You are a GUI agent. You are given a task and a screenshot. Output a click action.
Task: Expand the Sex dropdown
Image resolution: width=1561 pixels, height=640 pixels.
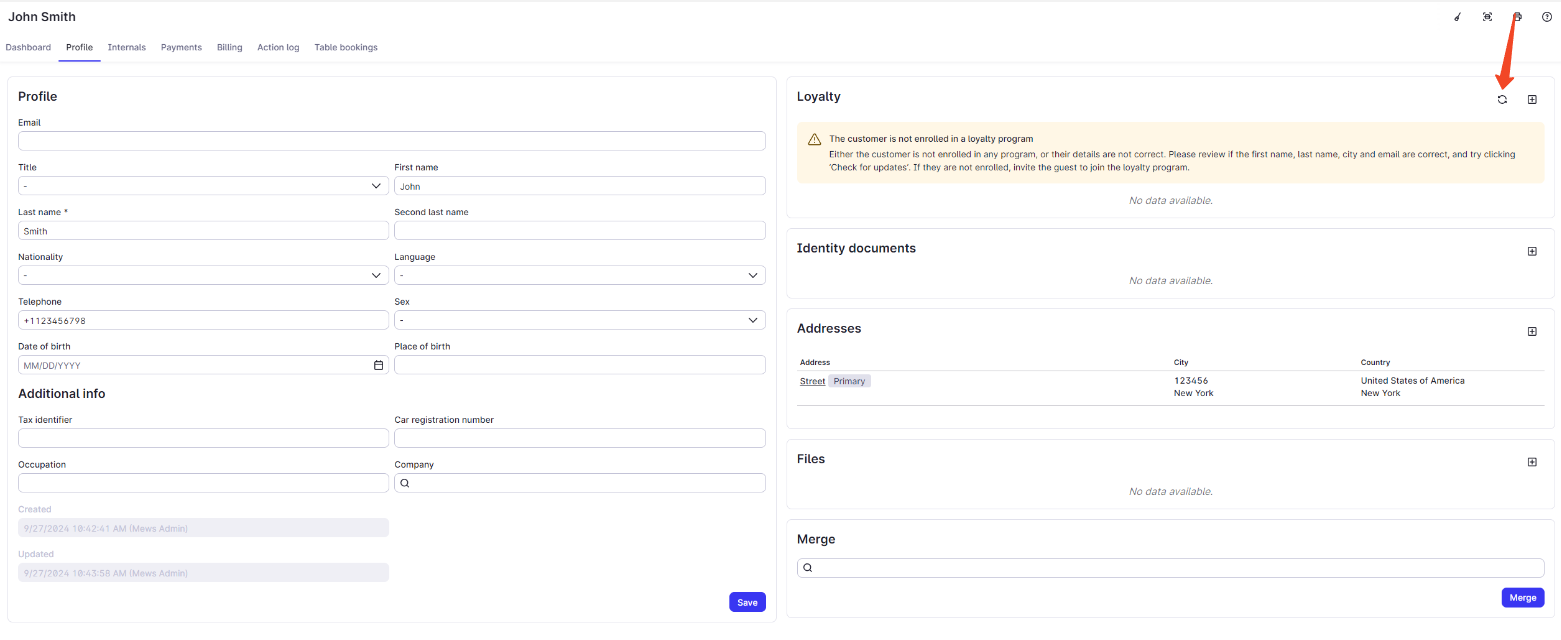click(580, 319)
